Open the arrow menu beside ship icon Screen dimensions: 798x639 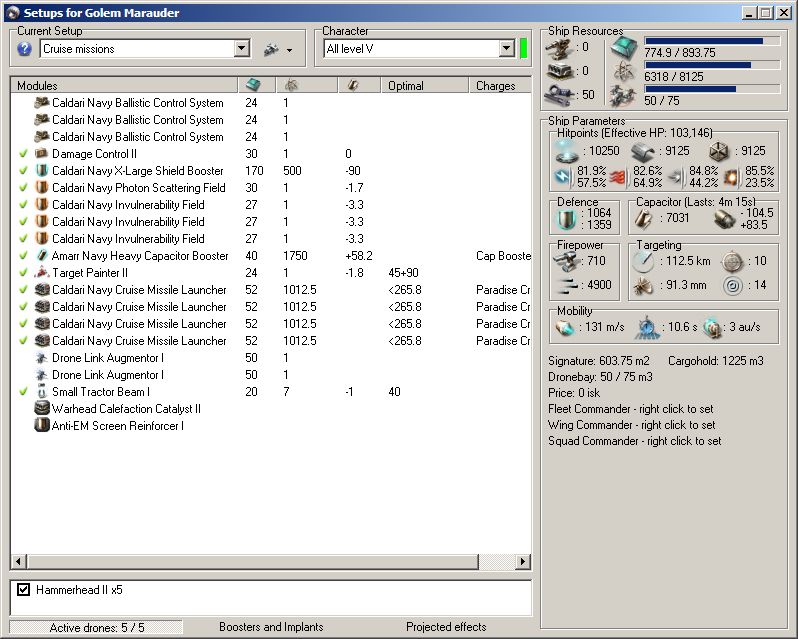289,49
